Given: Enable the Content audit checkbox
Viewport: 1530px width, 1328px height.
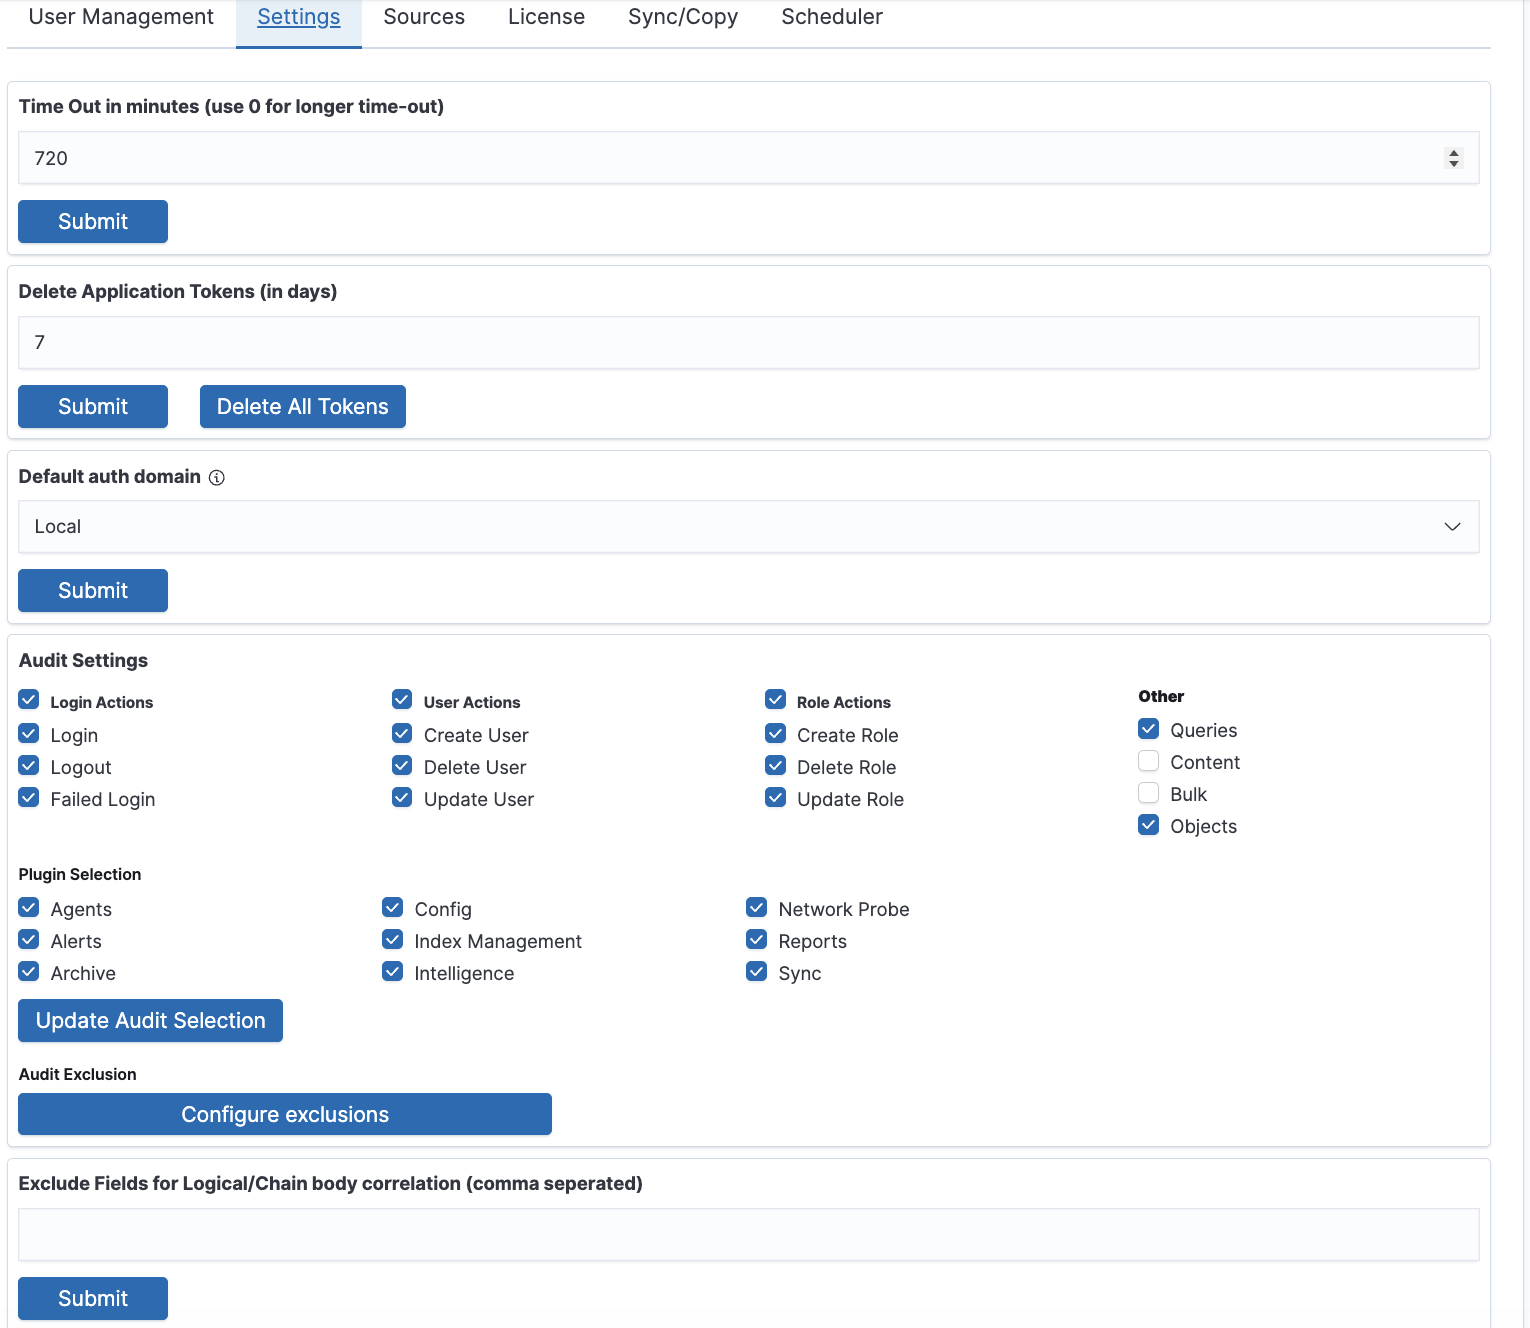Looking at the screenshot, I should pyautogui.click(x=1149, y=762).
